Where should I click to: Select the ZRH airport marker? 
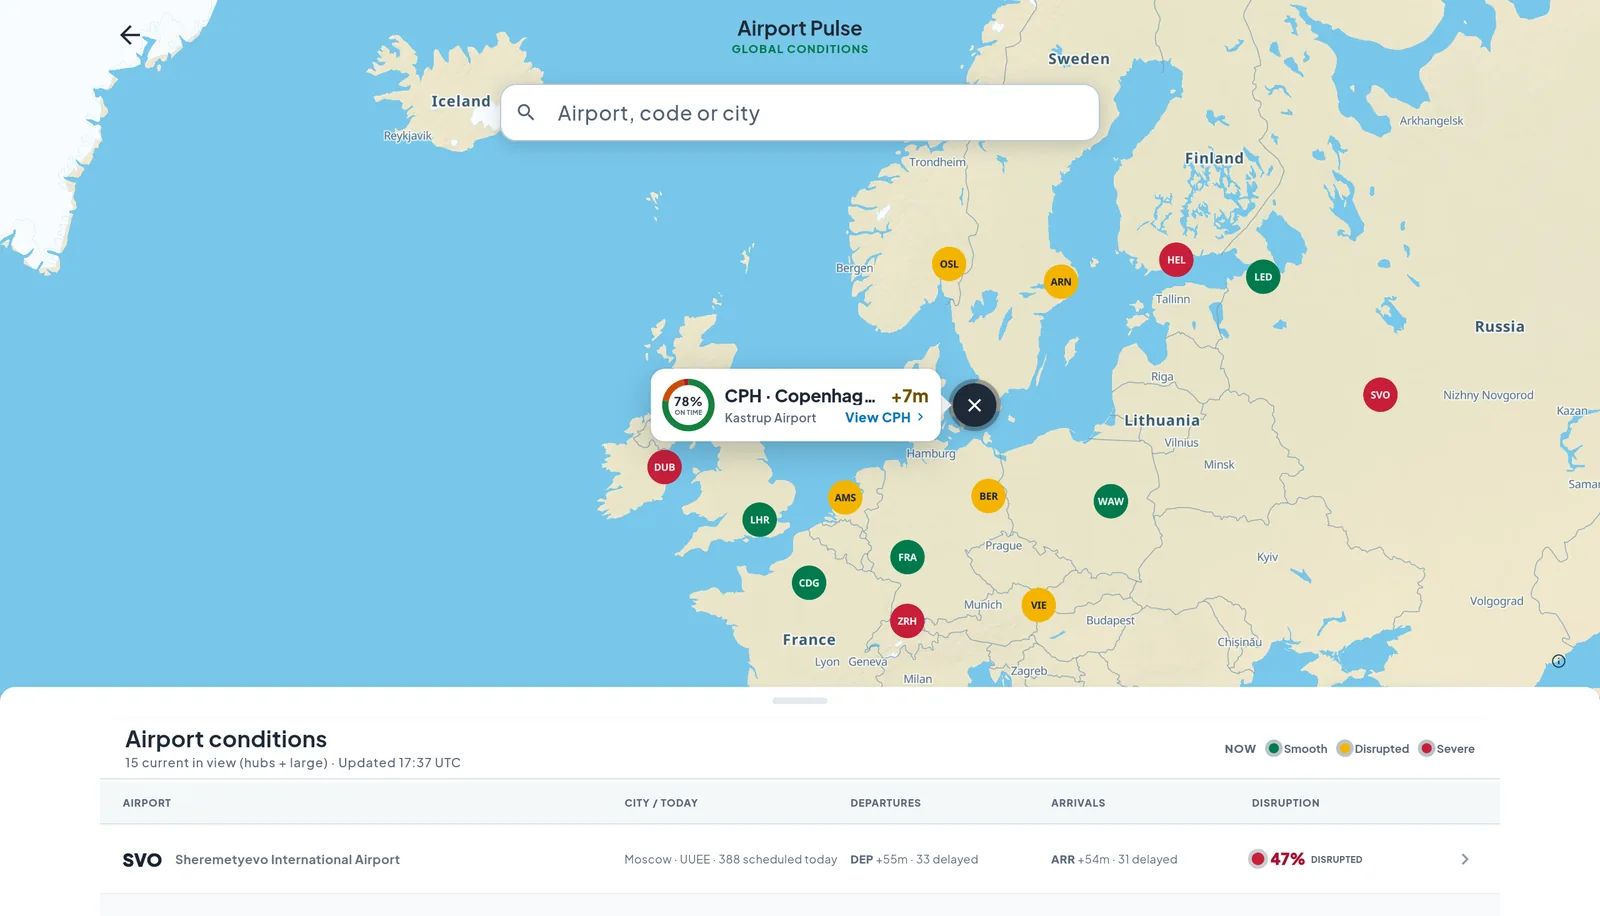907,621
